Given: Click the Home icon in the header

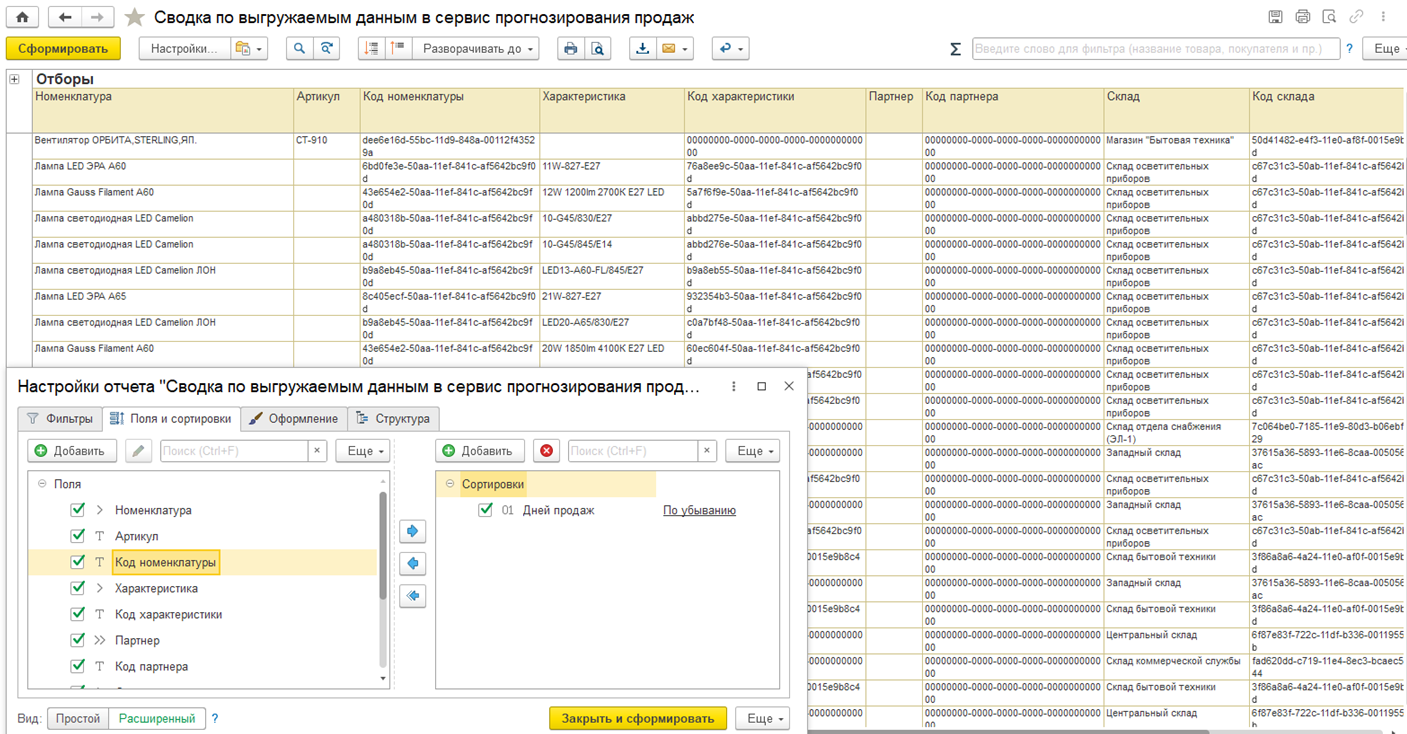Looking at the screenshot, I should [x=21, y=17].
